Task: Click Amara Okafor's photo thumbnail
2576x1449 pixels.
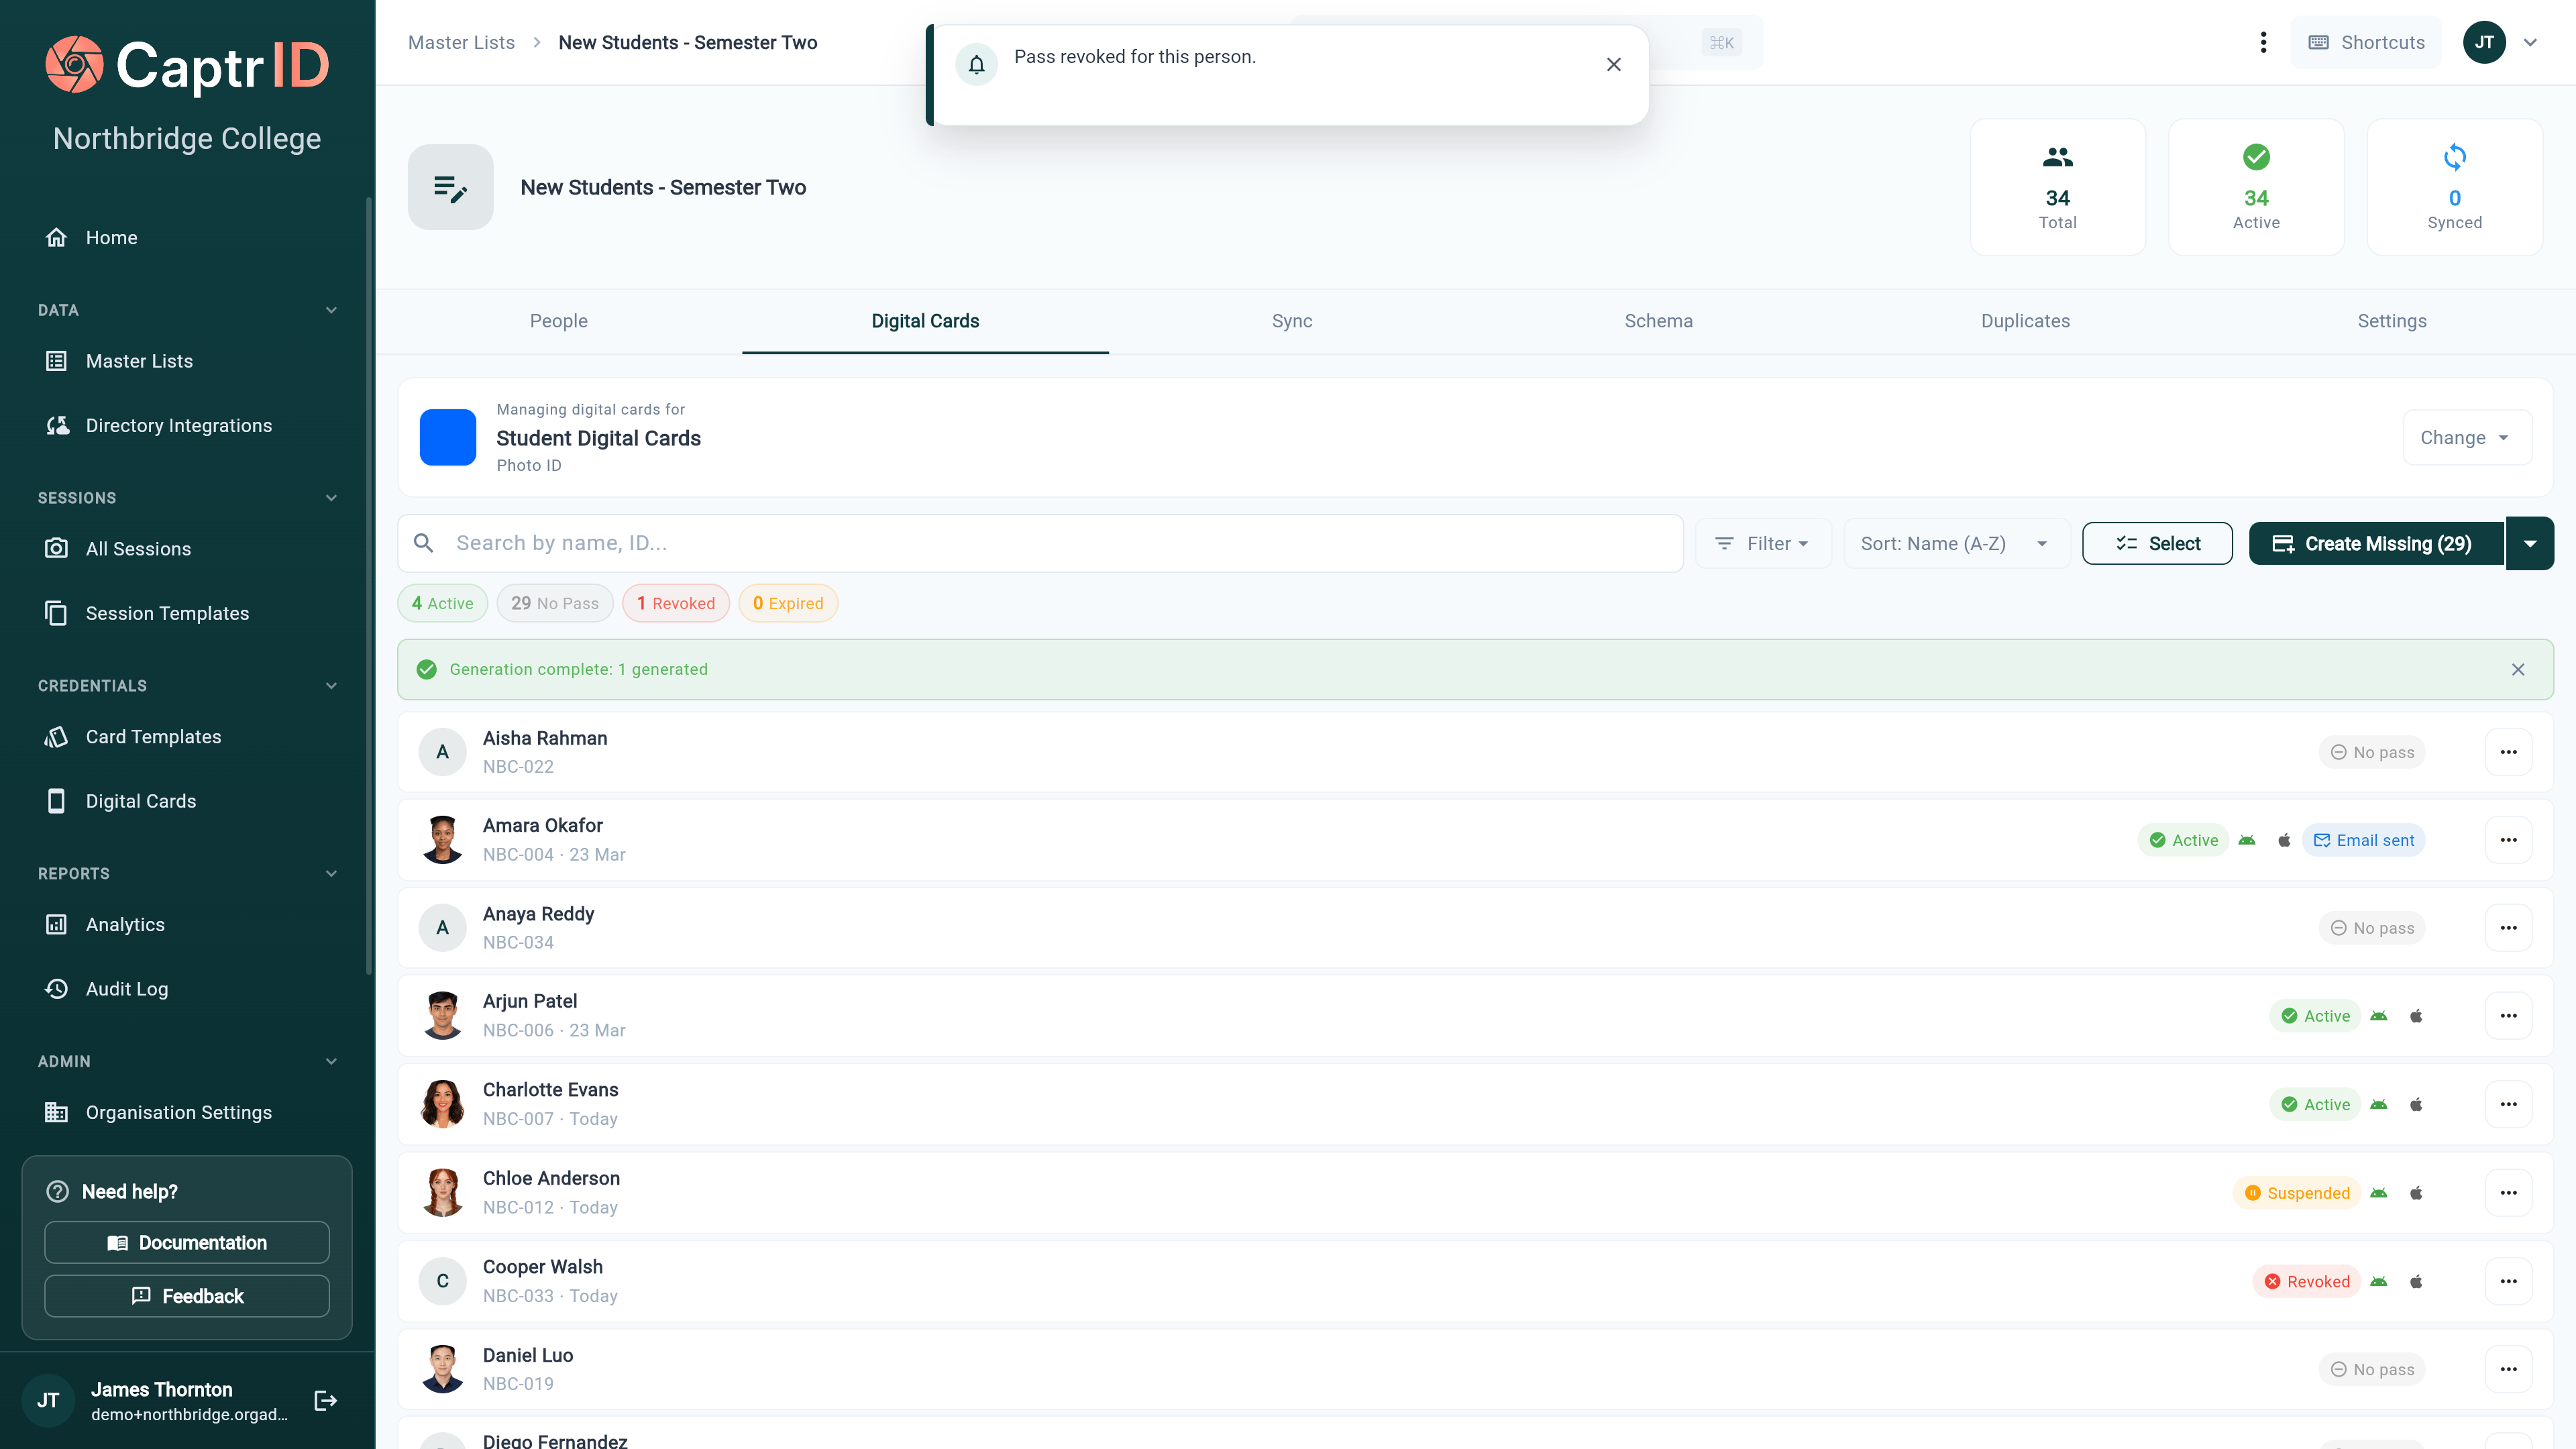Action: (442, 840)
